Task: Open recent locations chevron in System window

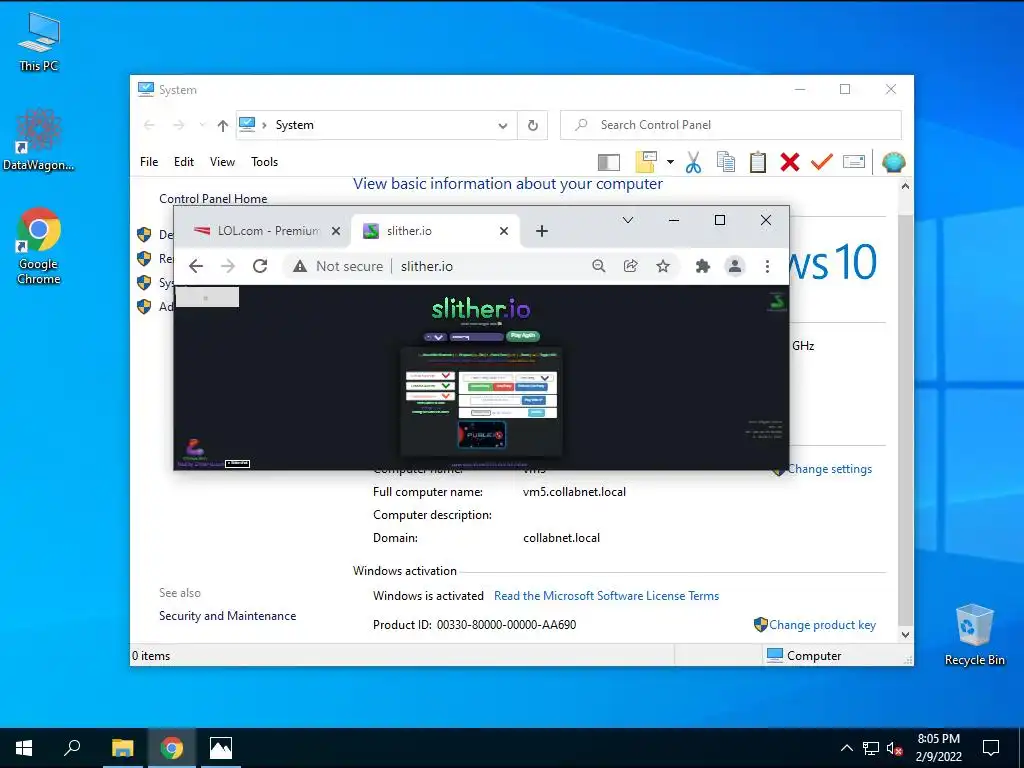Action: tap(202, 125)
